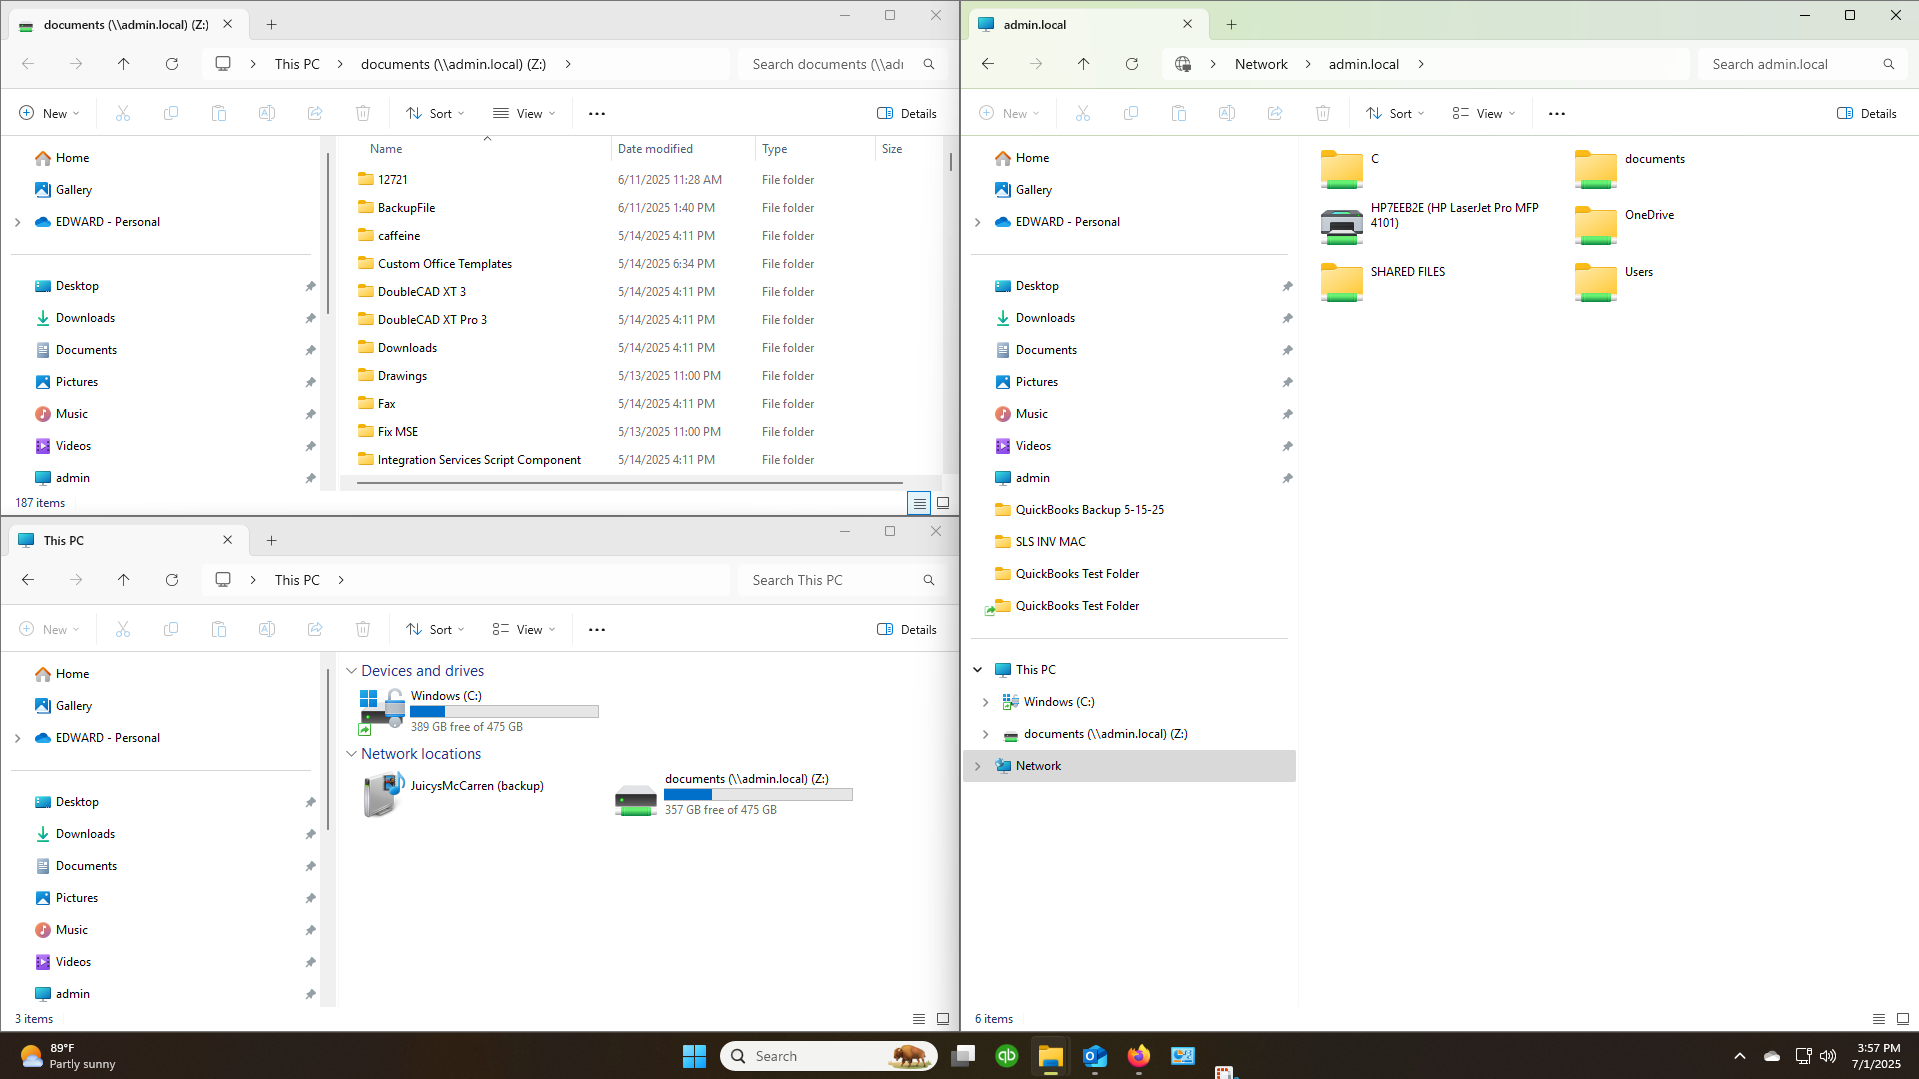Open Firefox from the taskbar
The width and height of the screenshot is (1919, 1079).
[x=1139, y=1056]
